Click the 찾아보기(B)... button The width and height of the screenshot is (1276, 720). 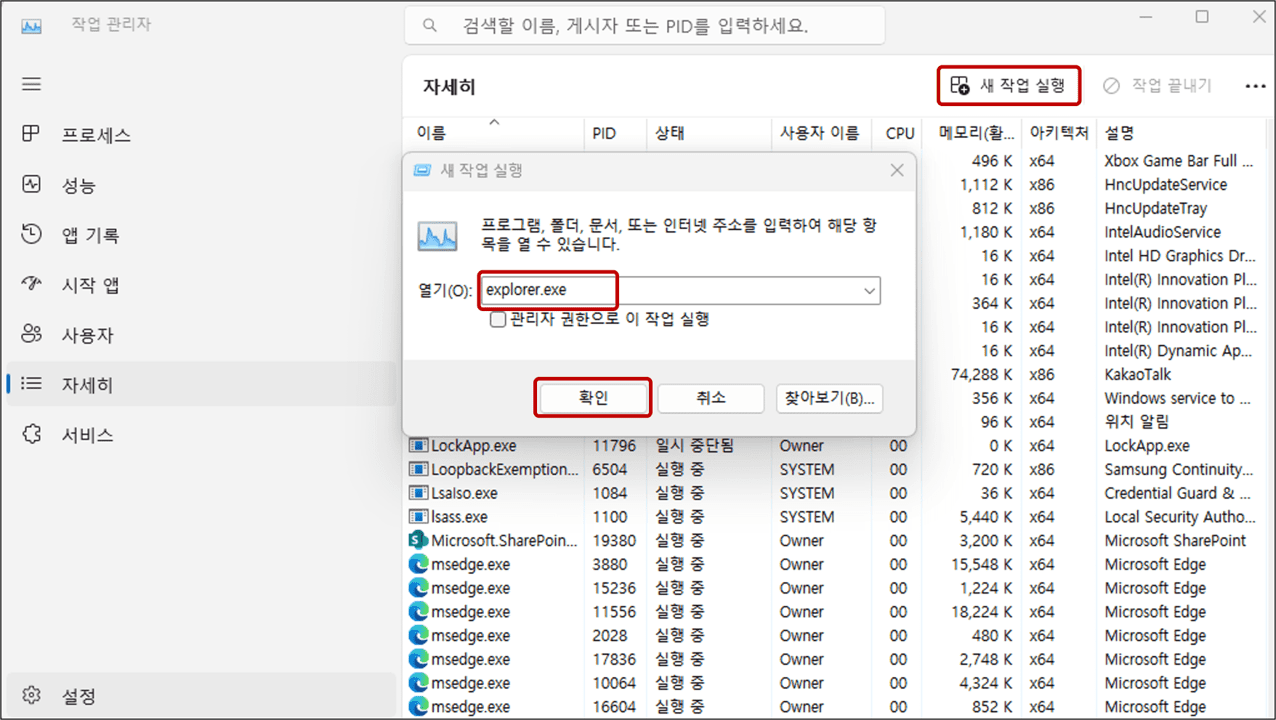[829, 398]
